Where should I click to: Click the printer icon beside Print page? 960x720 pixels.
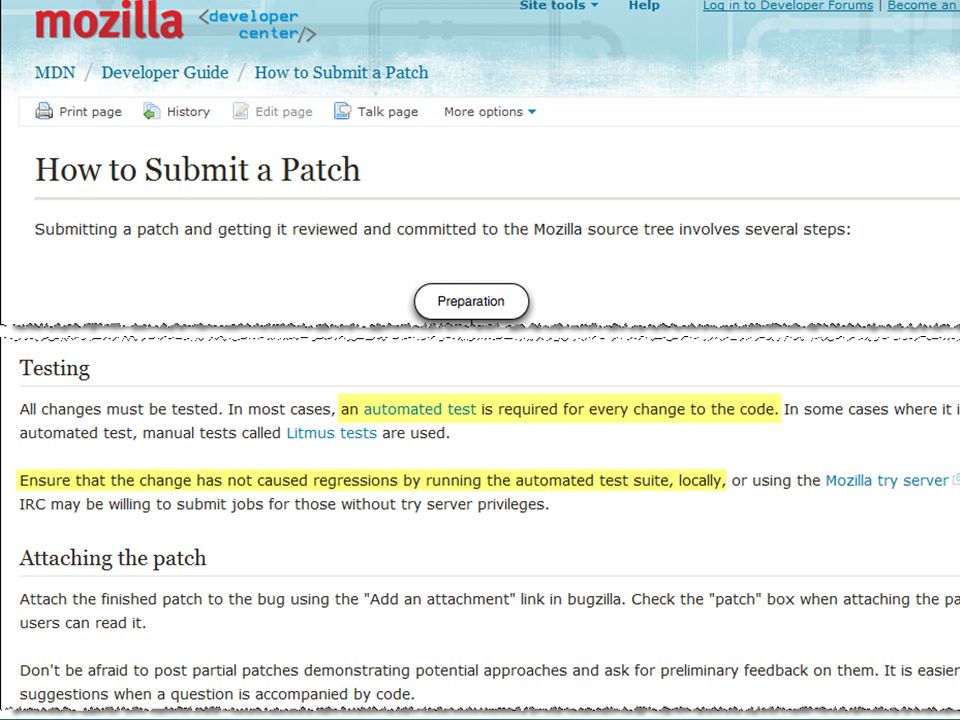coord(44,111)
